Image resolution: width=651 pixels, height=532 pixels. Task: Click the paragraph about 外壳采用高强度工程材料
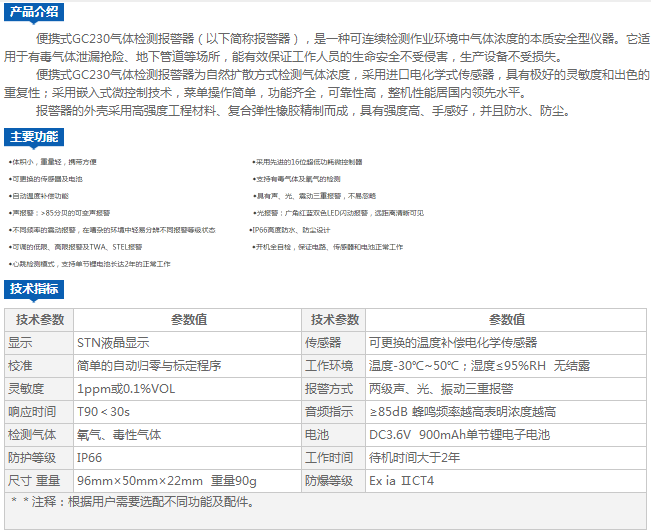tap(303, 111)
